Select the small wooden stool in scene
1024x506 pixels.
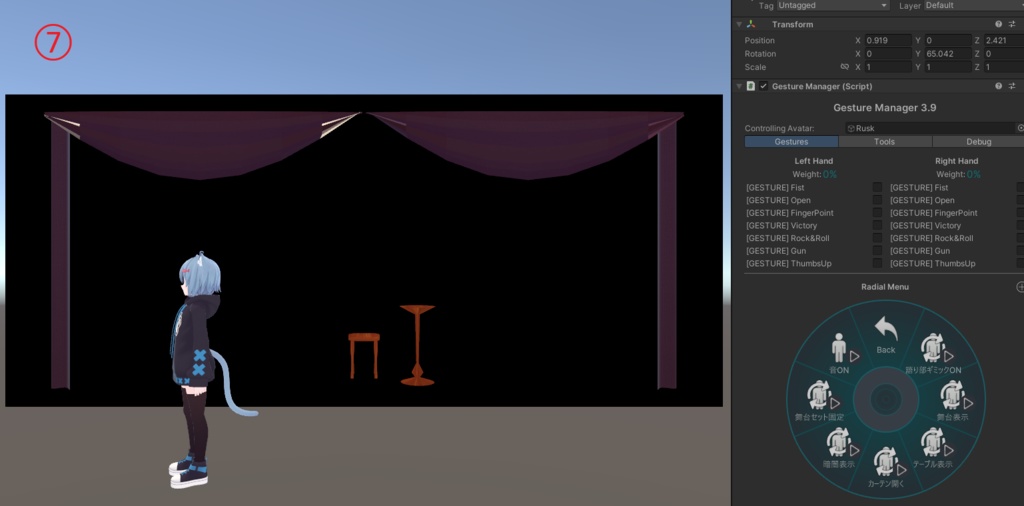[x=364, y=355]
